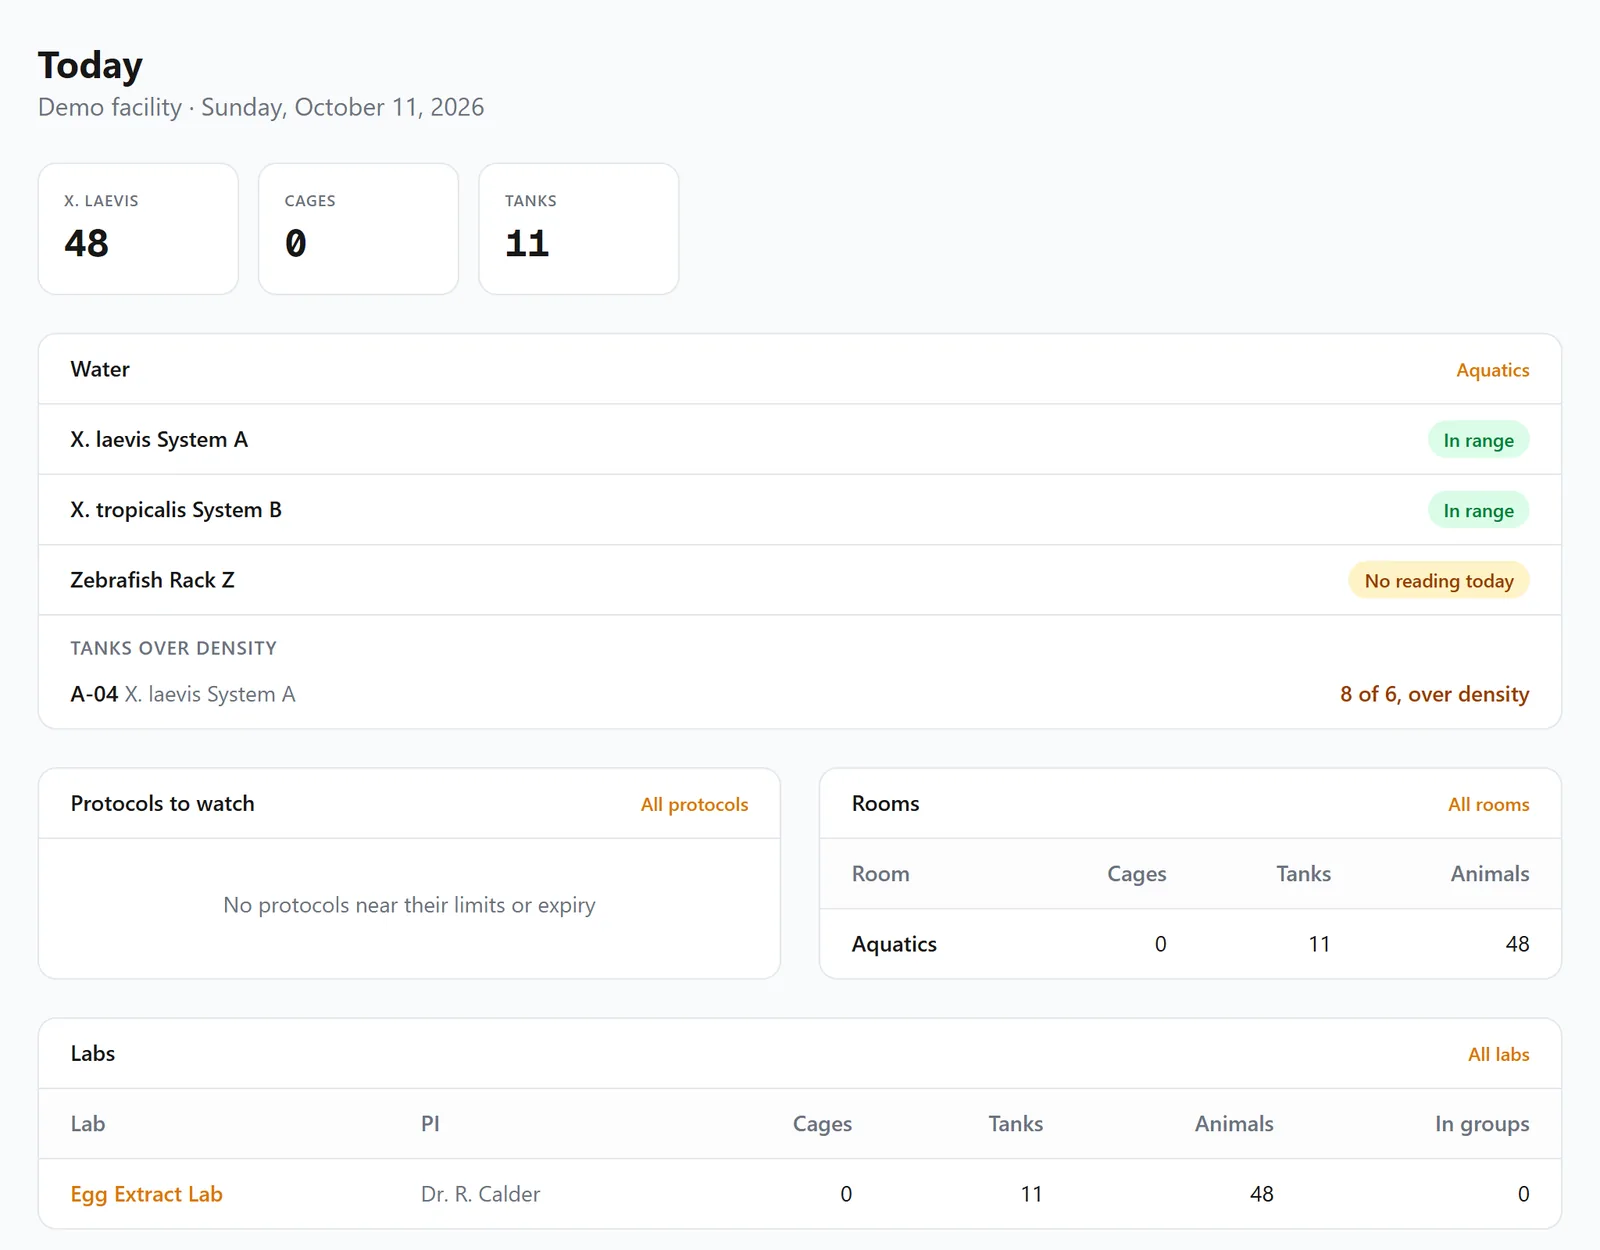This screenshot has width=1600, height=1250.
Task: Click the Labs table PI column header
Action: click(430, 1124)
